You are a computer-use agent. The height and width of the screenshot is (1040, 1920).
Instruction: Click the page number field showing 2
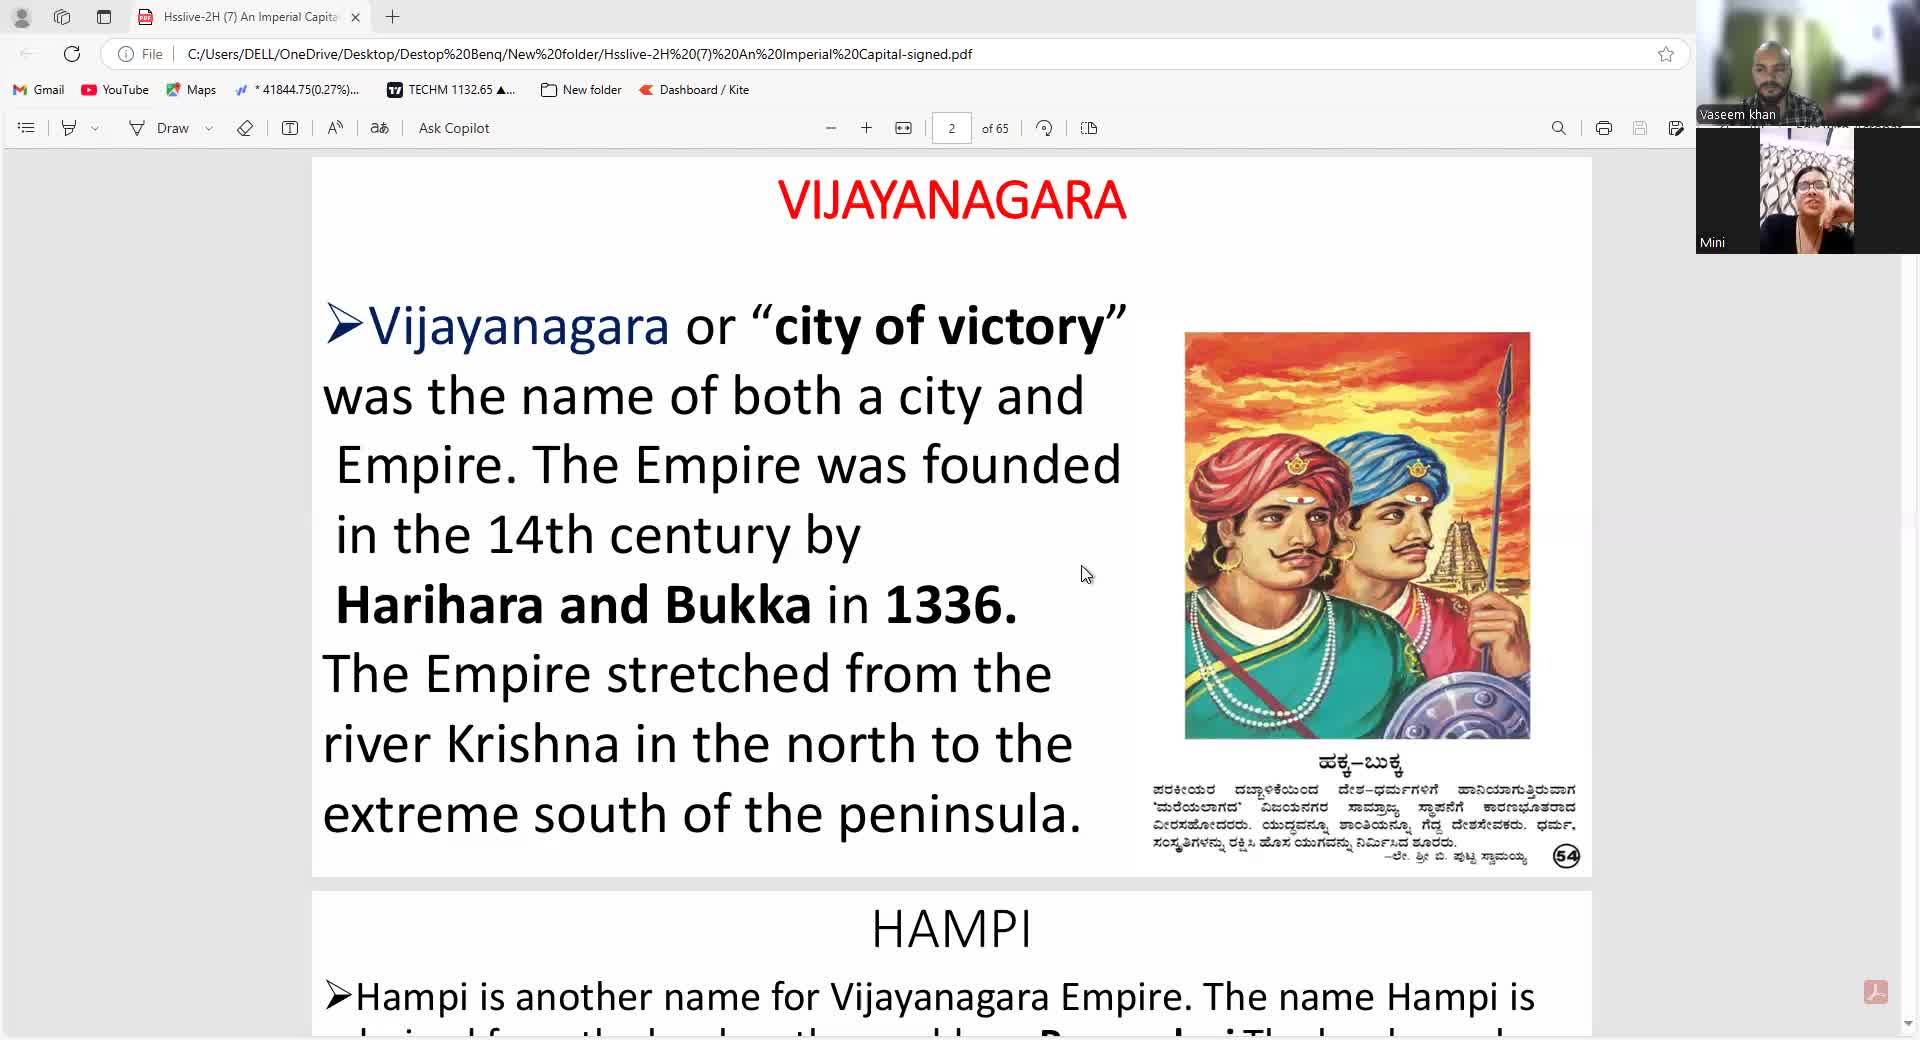click(952, 128)
